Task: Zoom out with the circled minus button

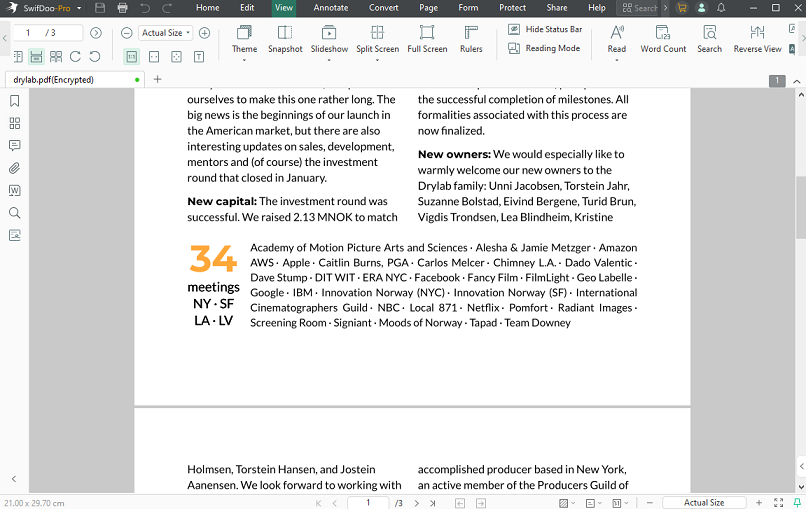Action: click(x=126, y=33)
